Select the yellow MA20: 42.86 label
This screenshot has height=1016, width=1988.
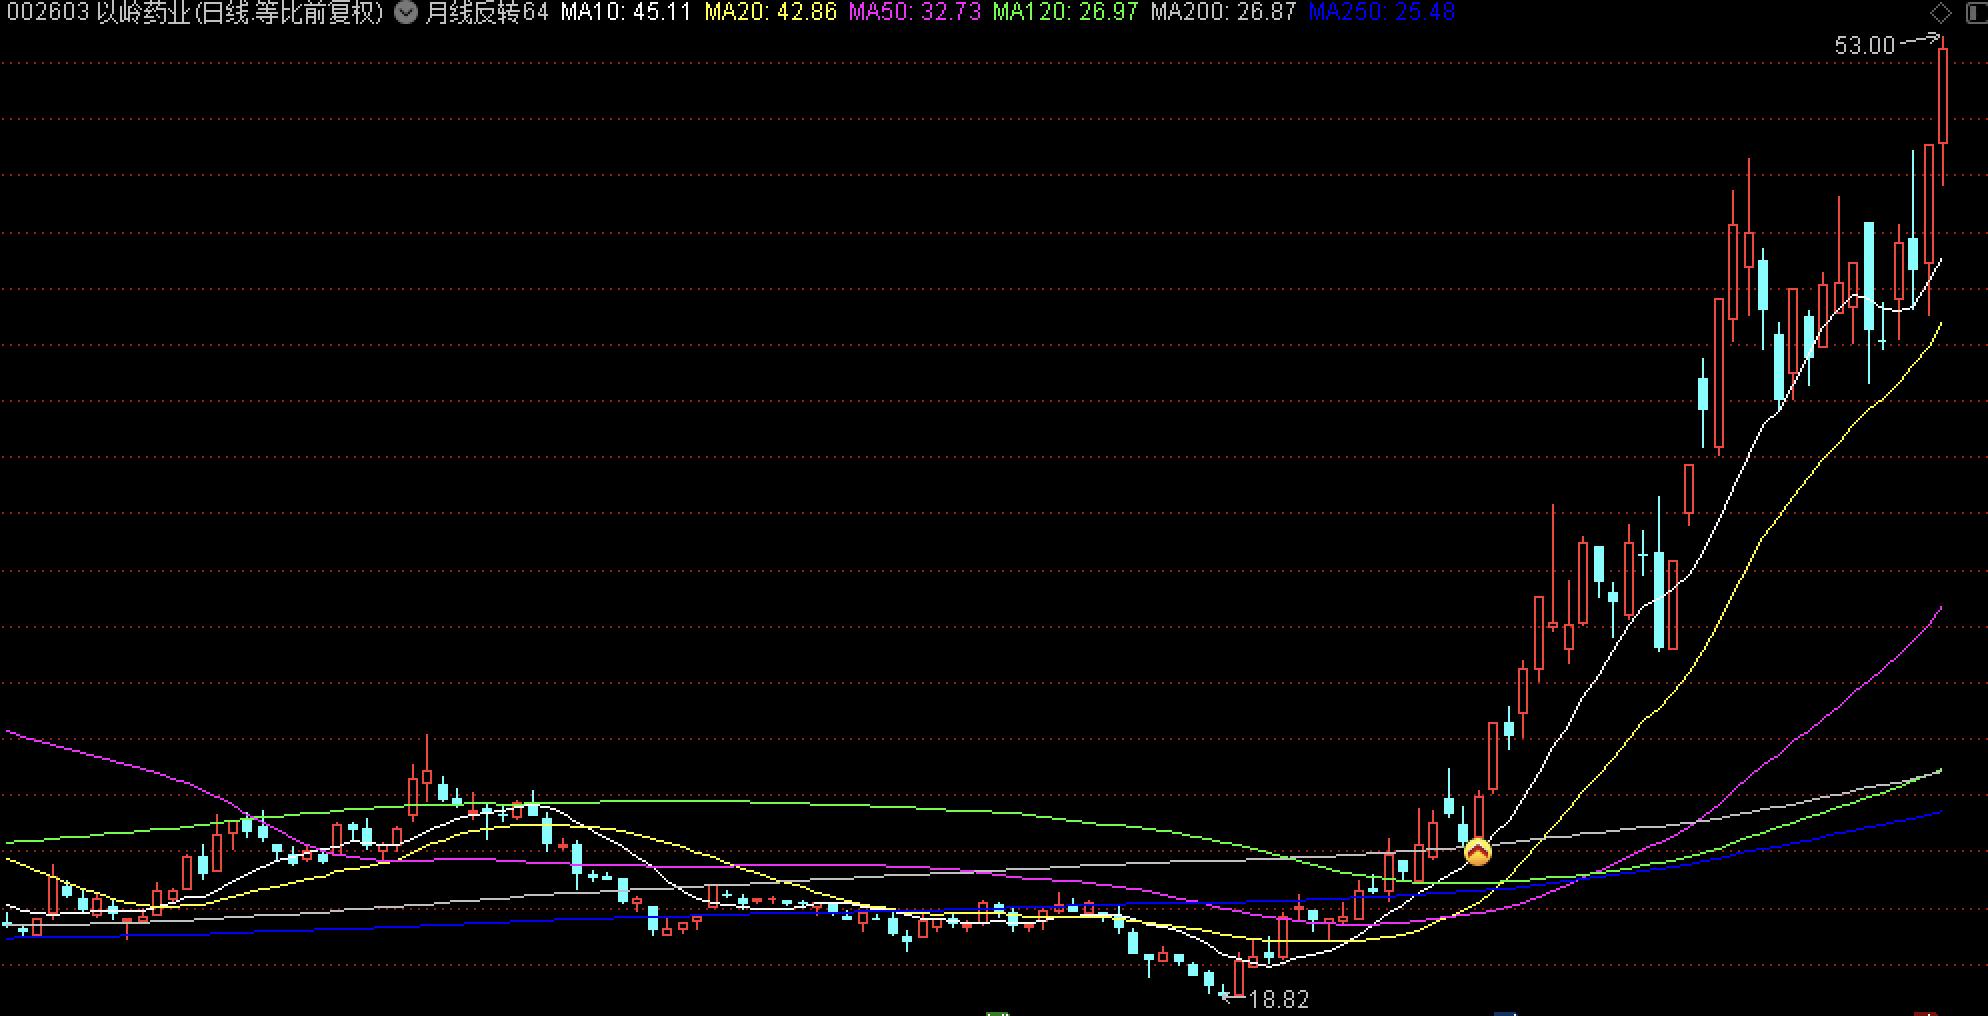click(x=770, y=12)
